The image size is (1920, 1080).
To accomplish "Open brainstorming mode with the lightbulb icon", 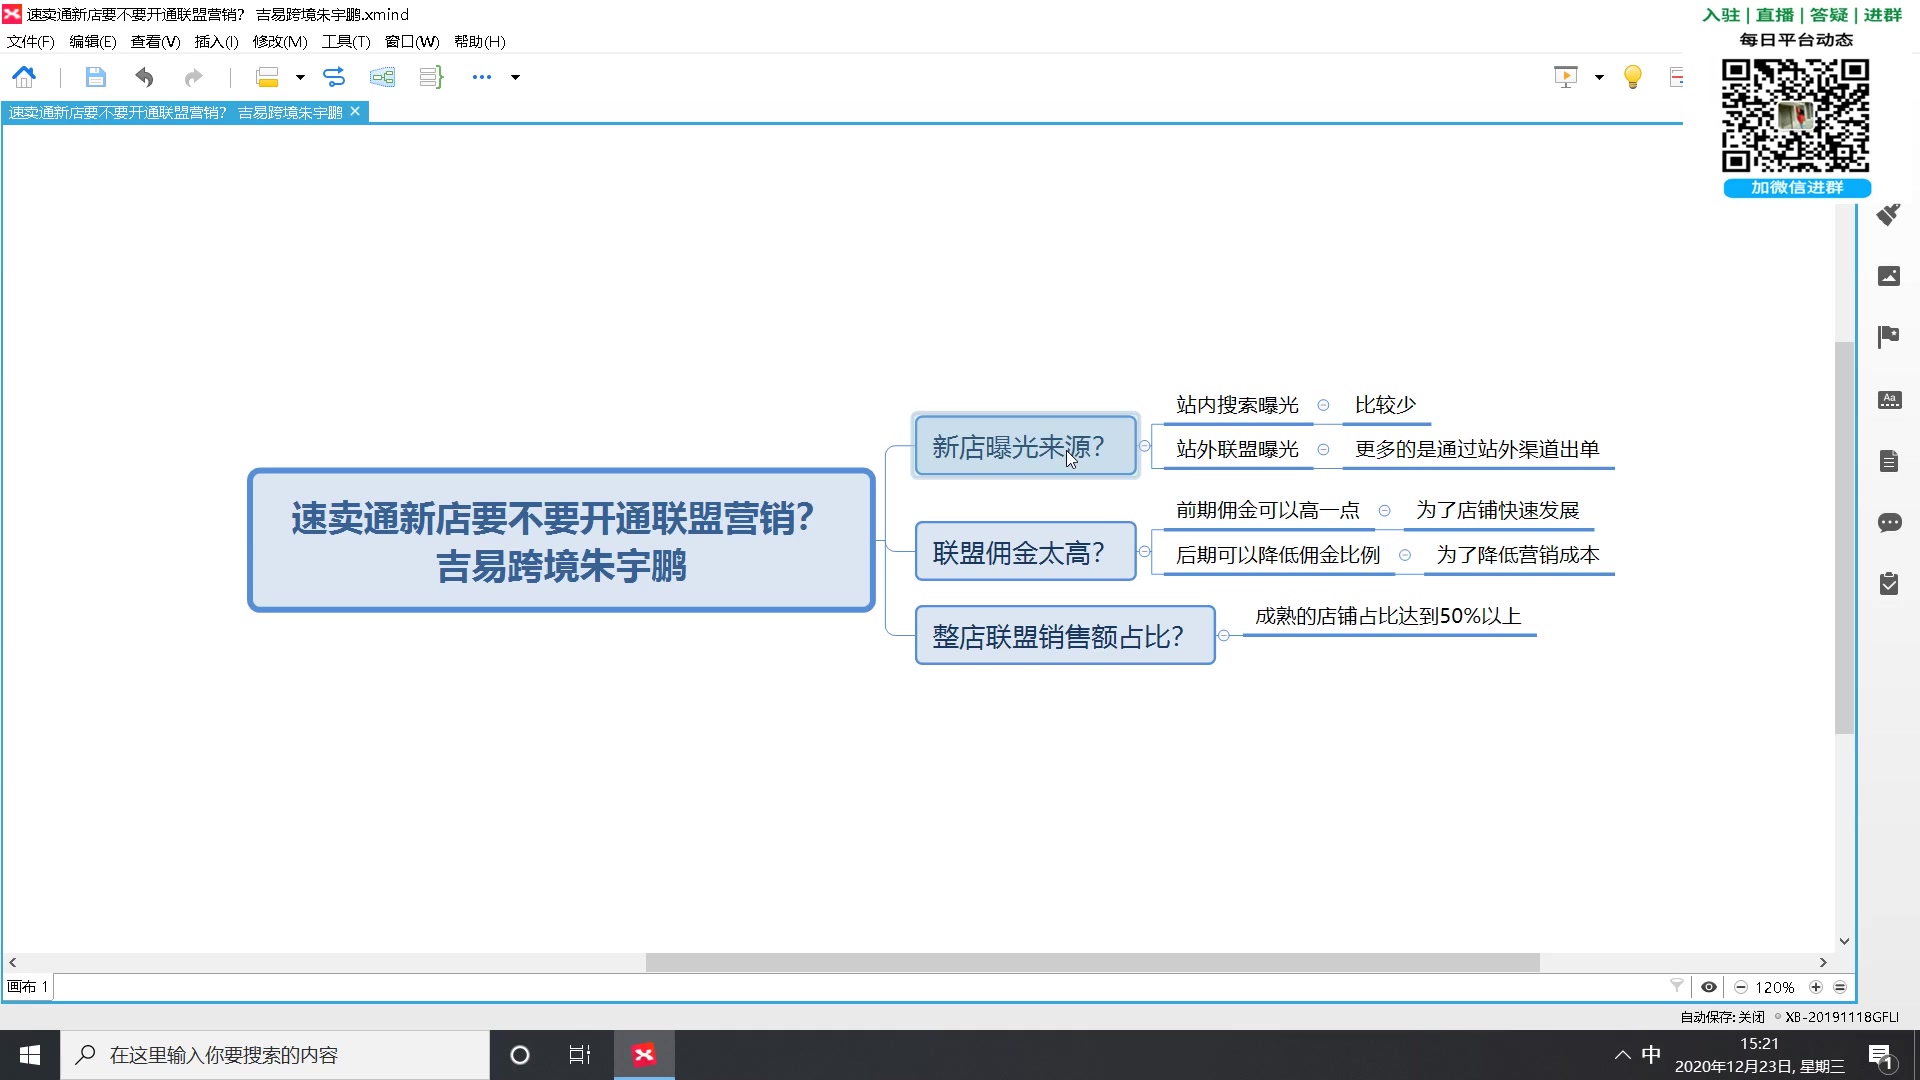I will pyautogui.click(x=1633, y=77).
